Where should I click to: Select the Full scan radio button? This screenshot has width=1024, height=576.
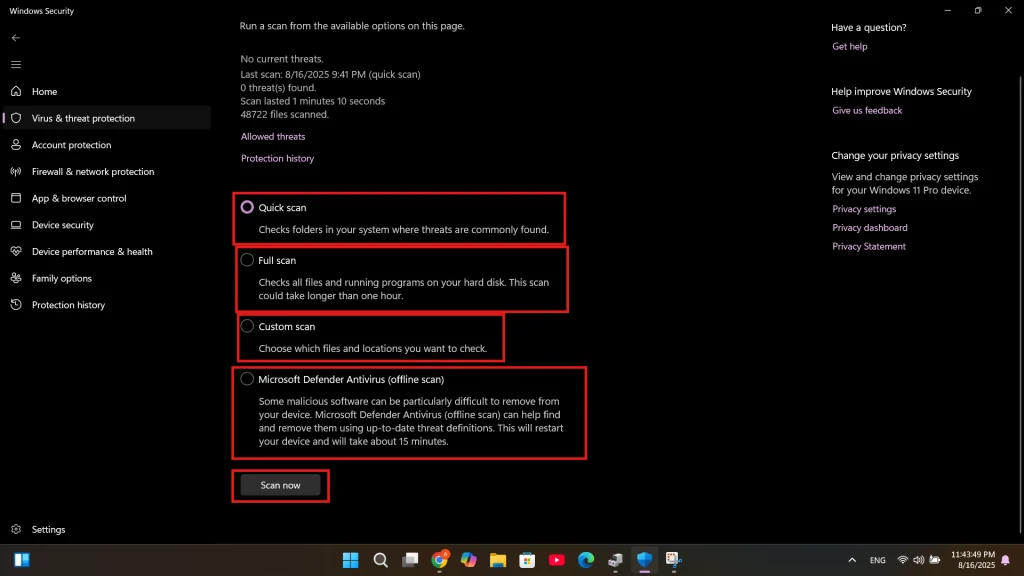pyautogui.click(x=247, y=260)
